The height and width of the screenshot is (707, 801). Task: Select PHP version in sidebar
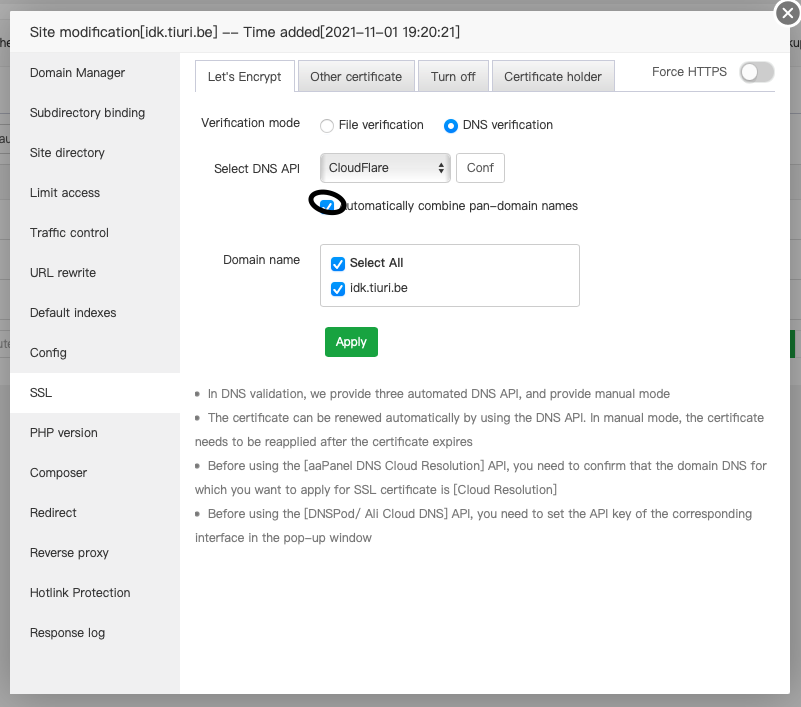[64, 433]
